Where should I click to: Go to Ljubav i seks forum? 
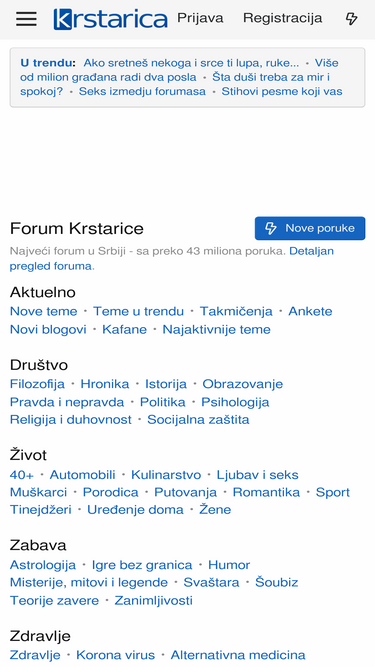[x=258, y=475]
